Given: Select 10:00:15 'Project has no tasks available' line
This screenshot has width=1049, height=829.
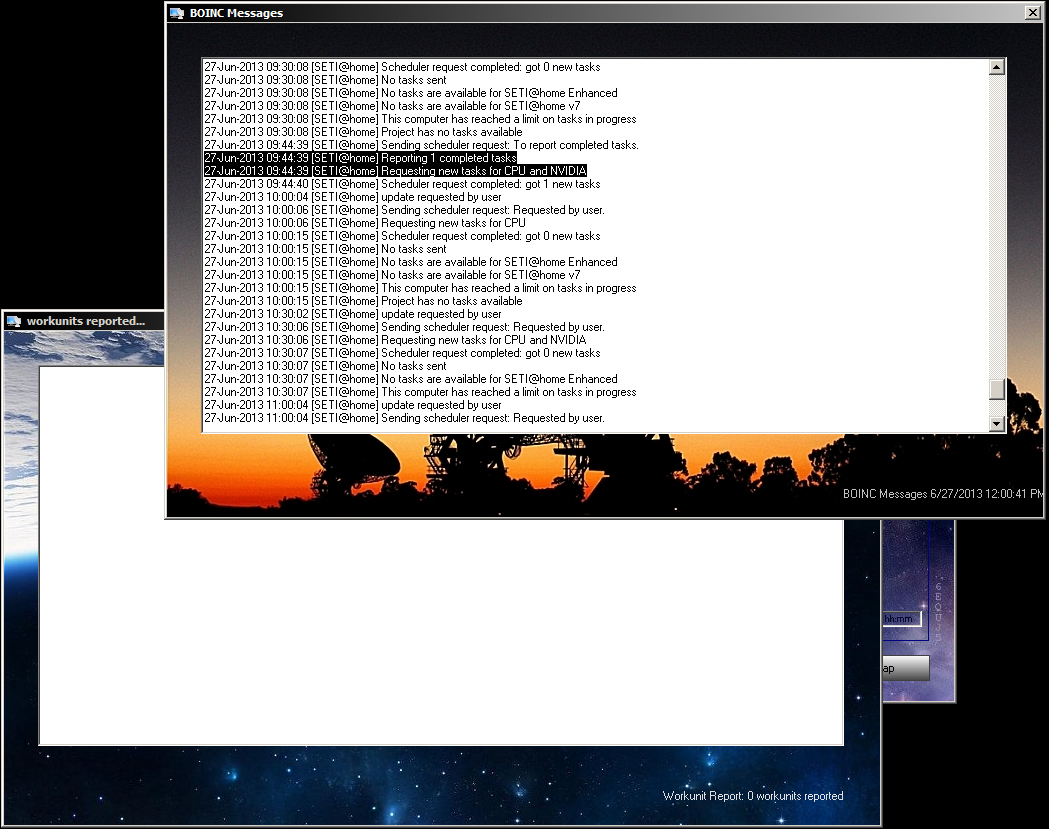Looking at the screenshot, I should [363, 301].
